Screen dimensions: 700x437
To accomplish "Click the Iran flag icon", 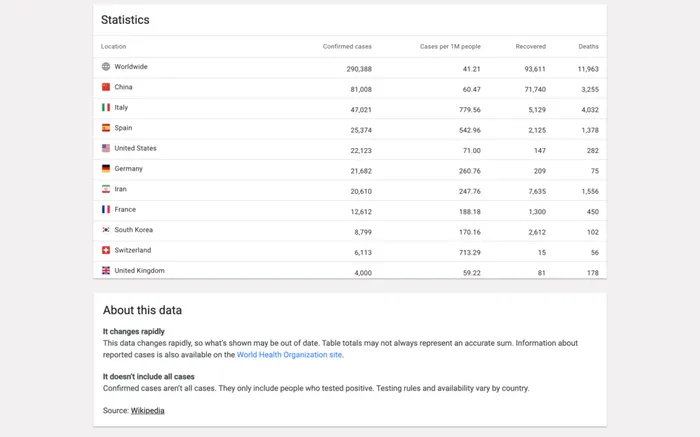I will [106, 189].
